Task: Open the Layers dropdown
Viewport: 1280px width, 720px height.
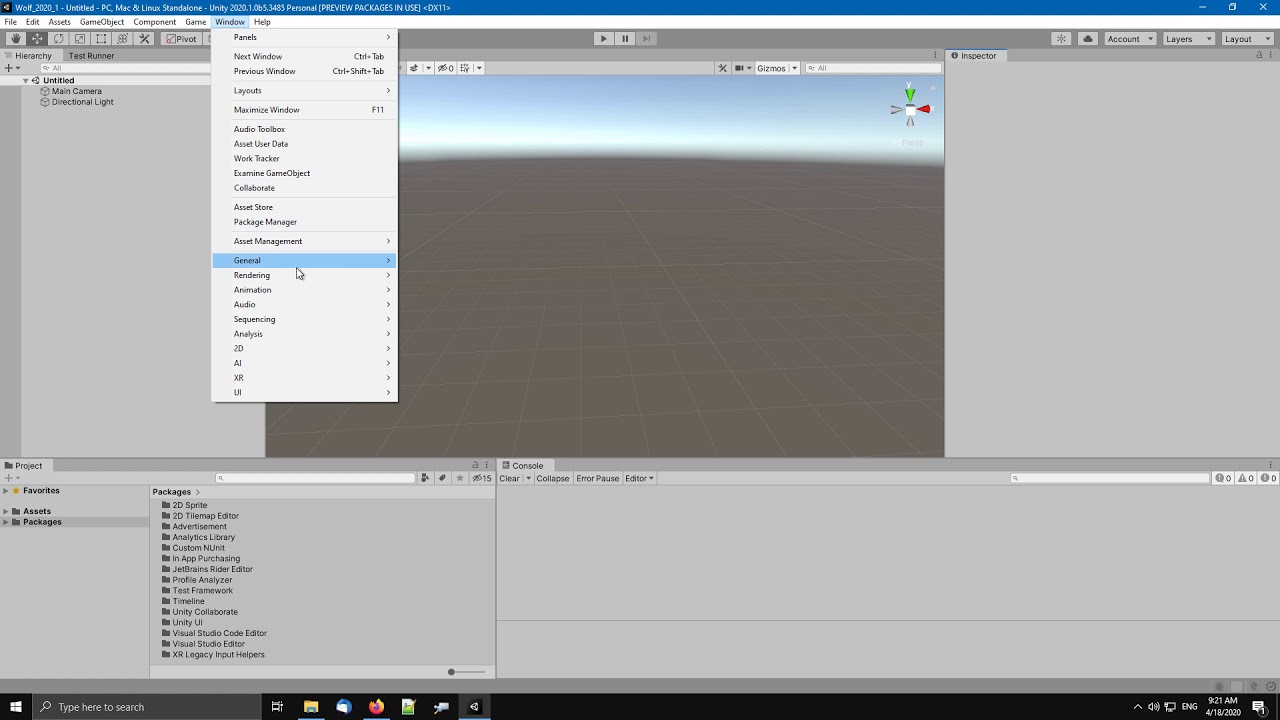Action: (x=1188, y=38)
